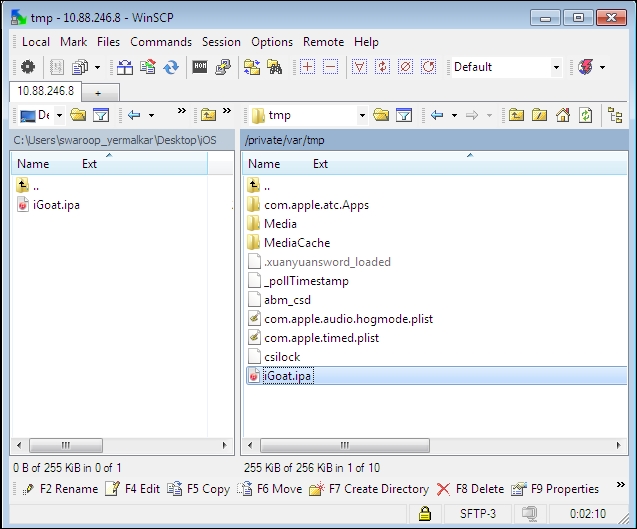The width and height of the screenshot is (637, 529).
Task: Expand the local drive dropdown
Action: (x=58, y=115)
